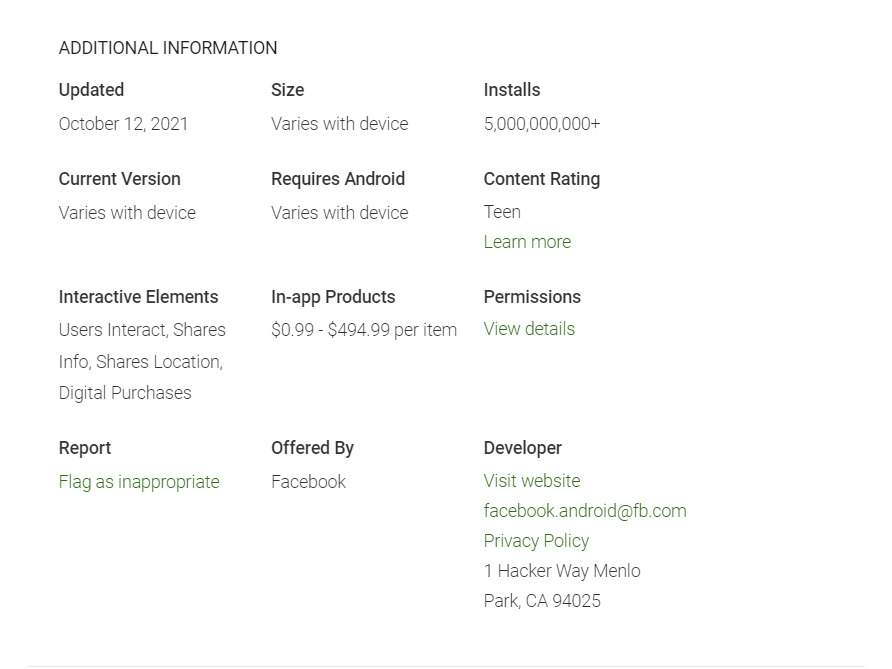Image resolution: width=892 pixels, height=669 pixels.
Task: Open View details under Permissions
Action: tap(529, 329)
